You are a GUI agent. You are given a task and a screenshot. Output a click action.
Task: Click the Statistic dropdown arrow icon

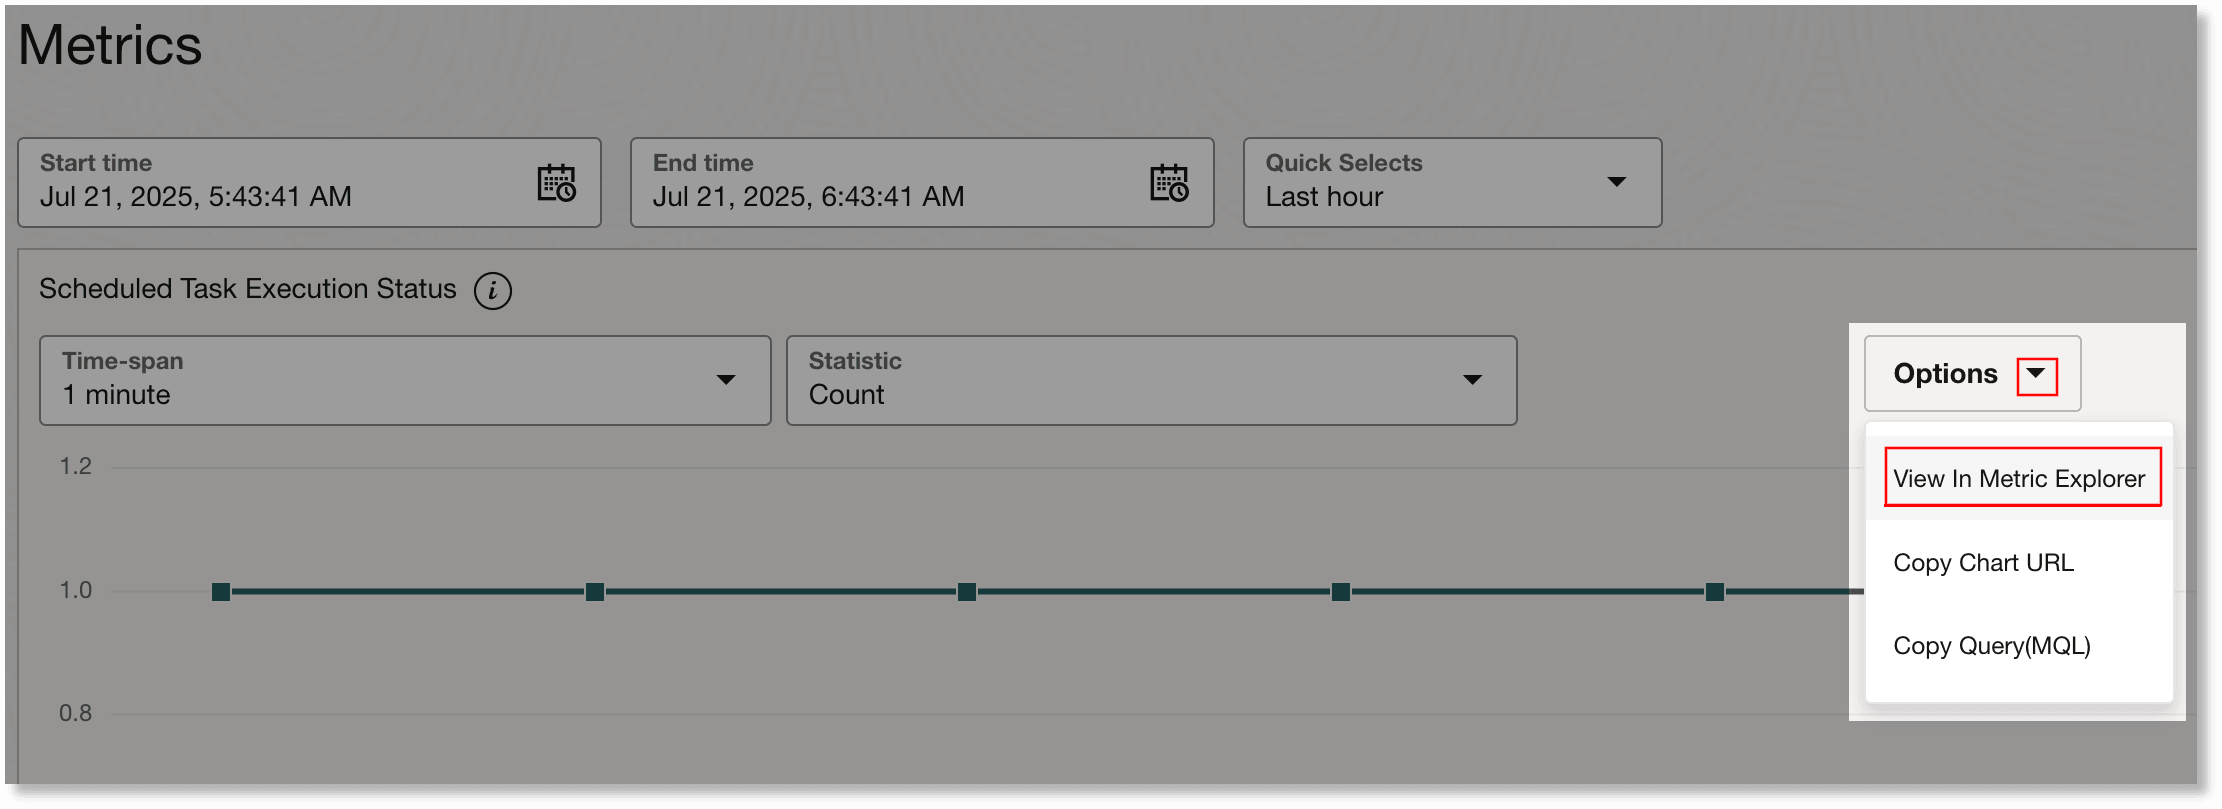click(x=1472, y=380)
